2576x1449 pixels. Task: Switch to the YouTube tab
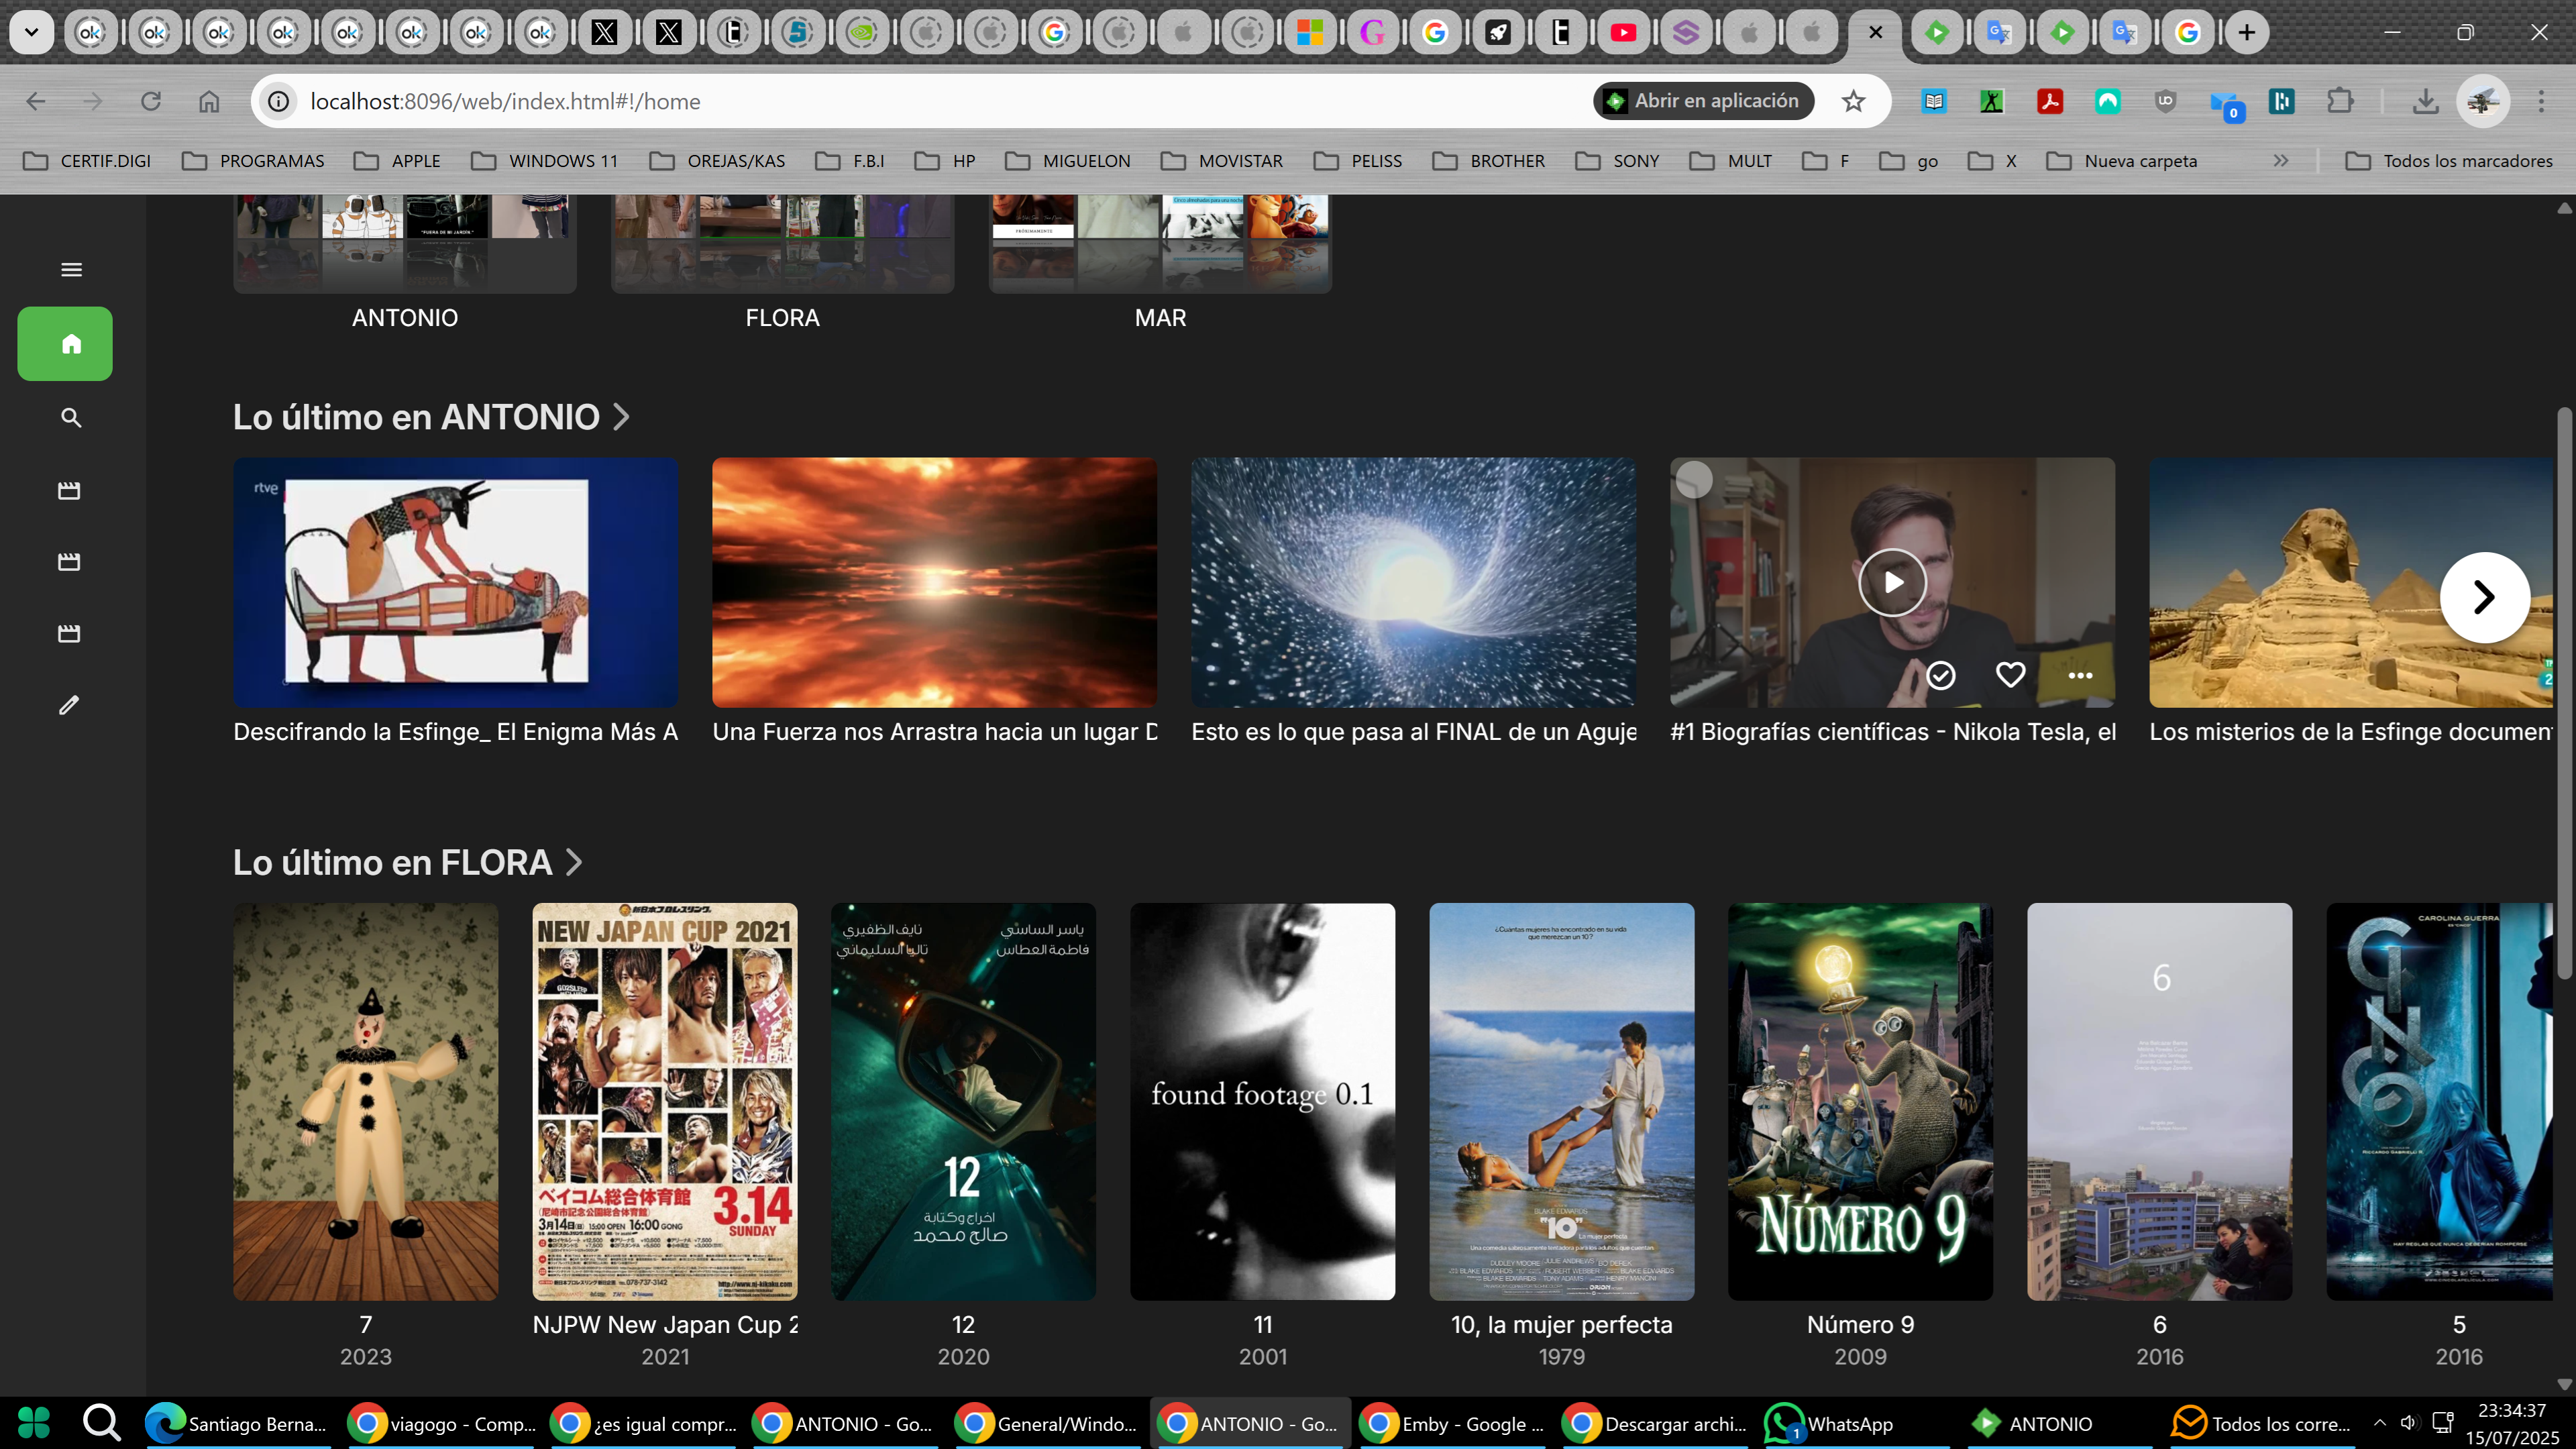click(x=1623, y=32)
